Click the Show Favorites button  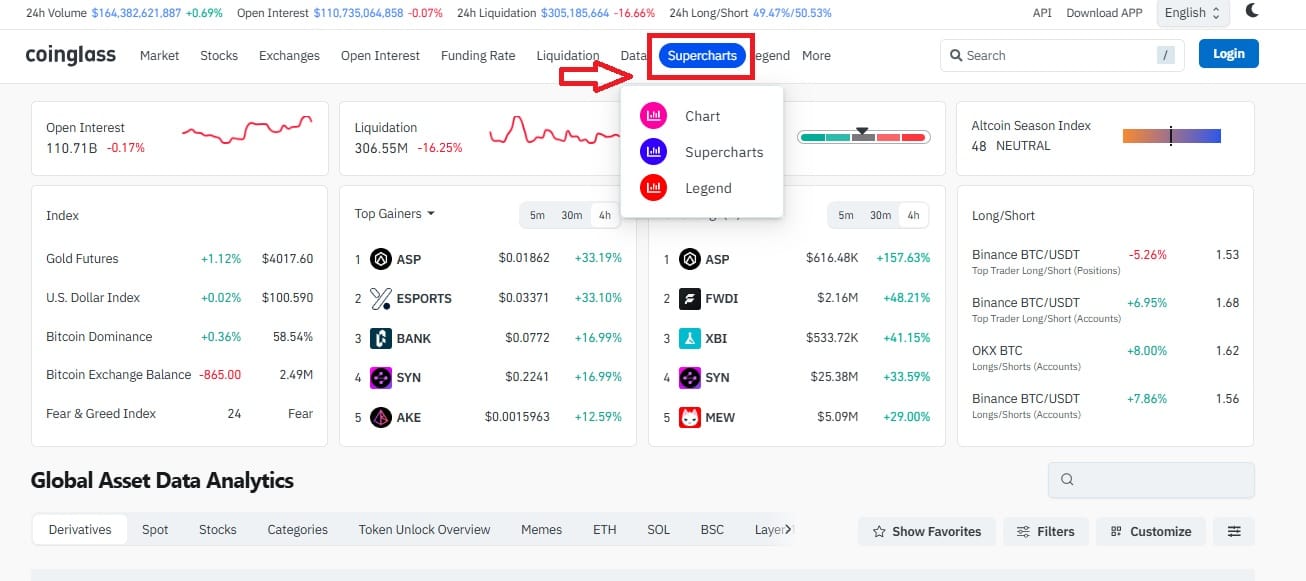click(x=927, y=531)
